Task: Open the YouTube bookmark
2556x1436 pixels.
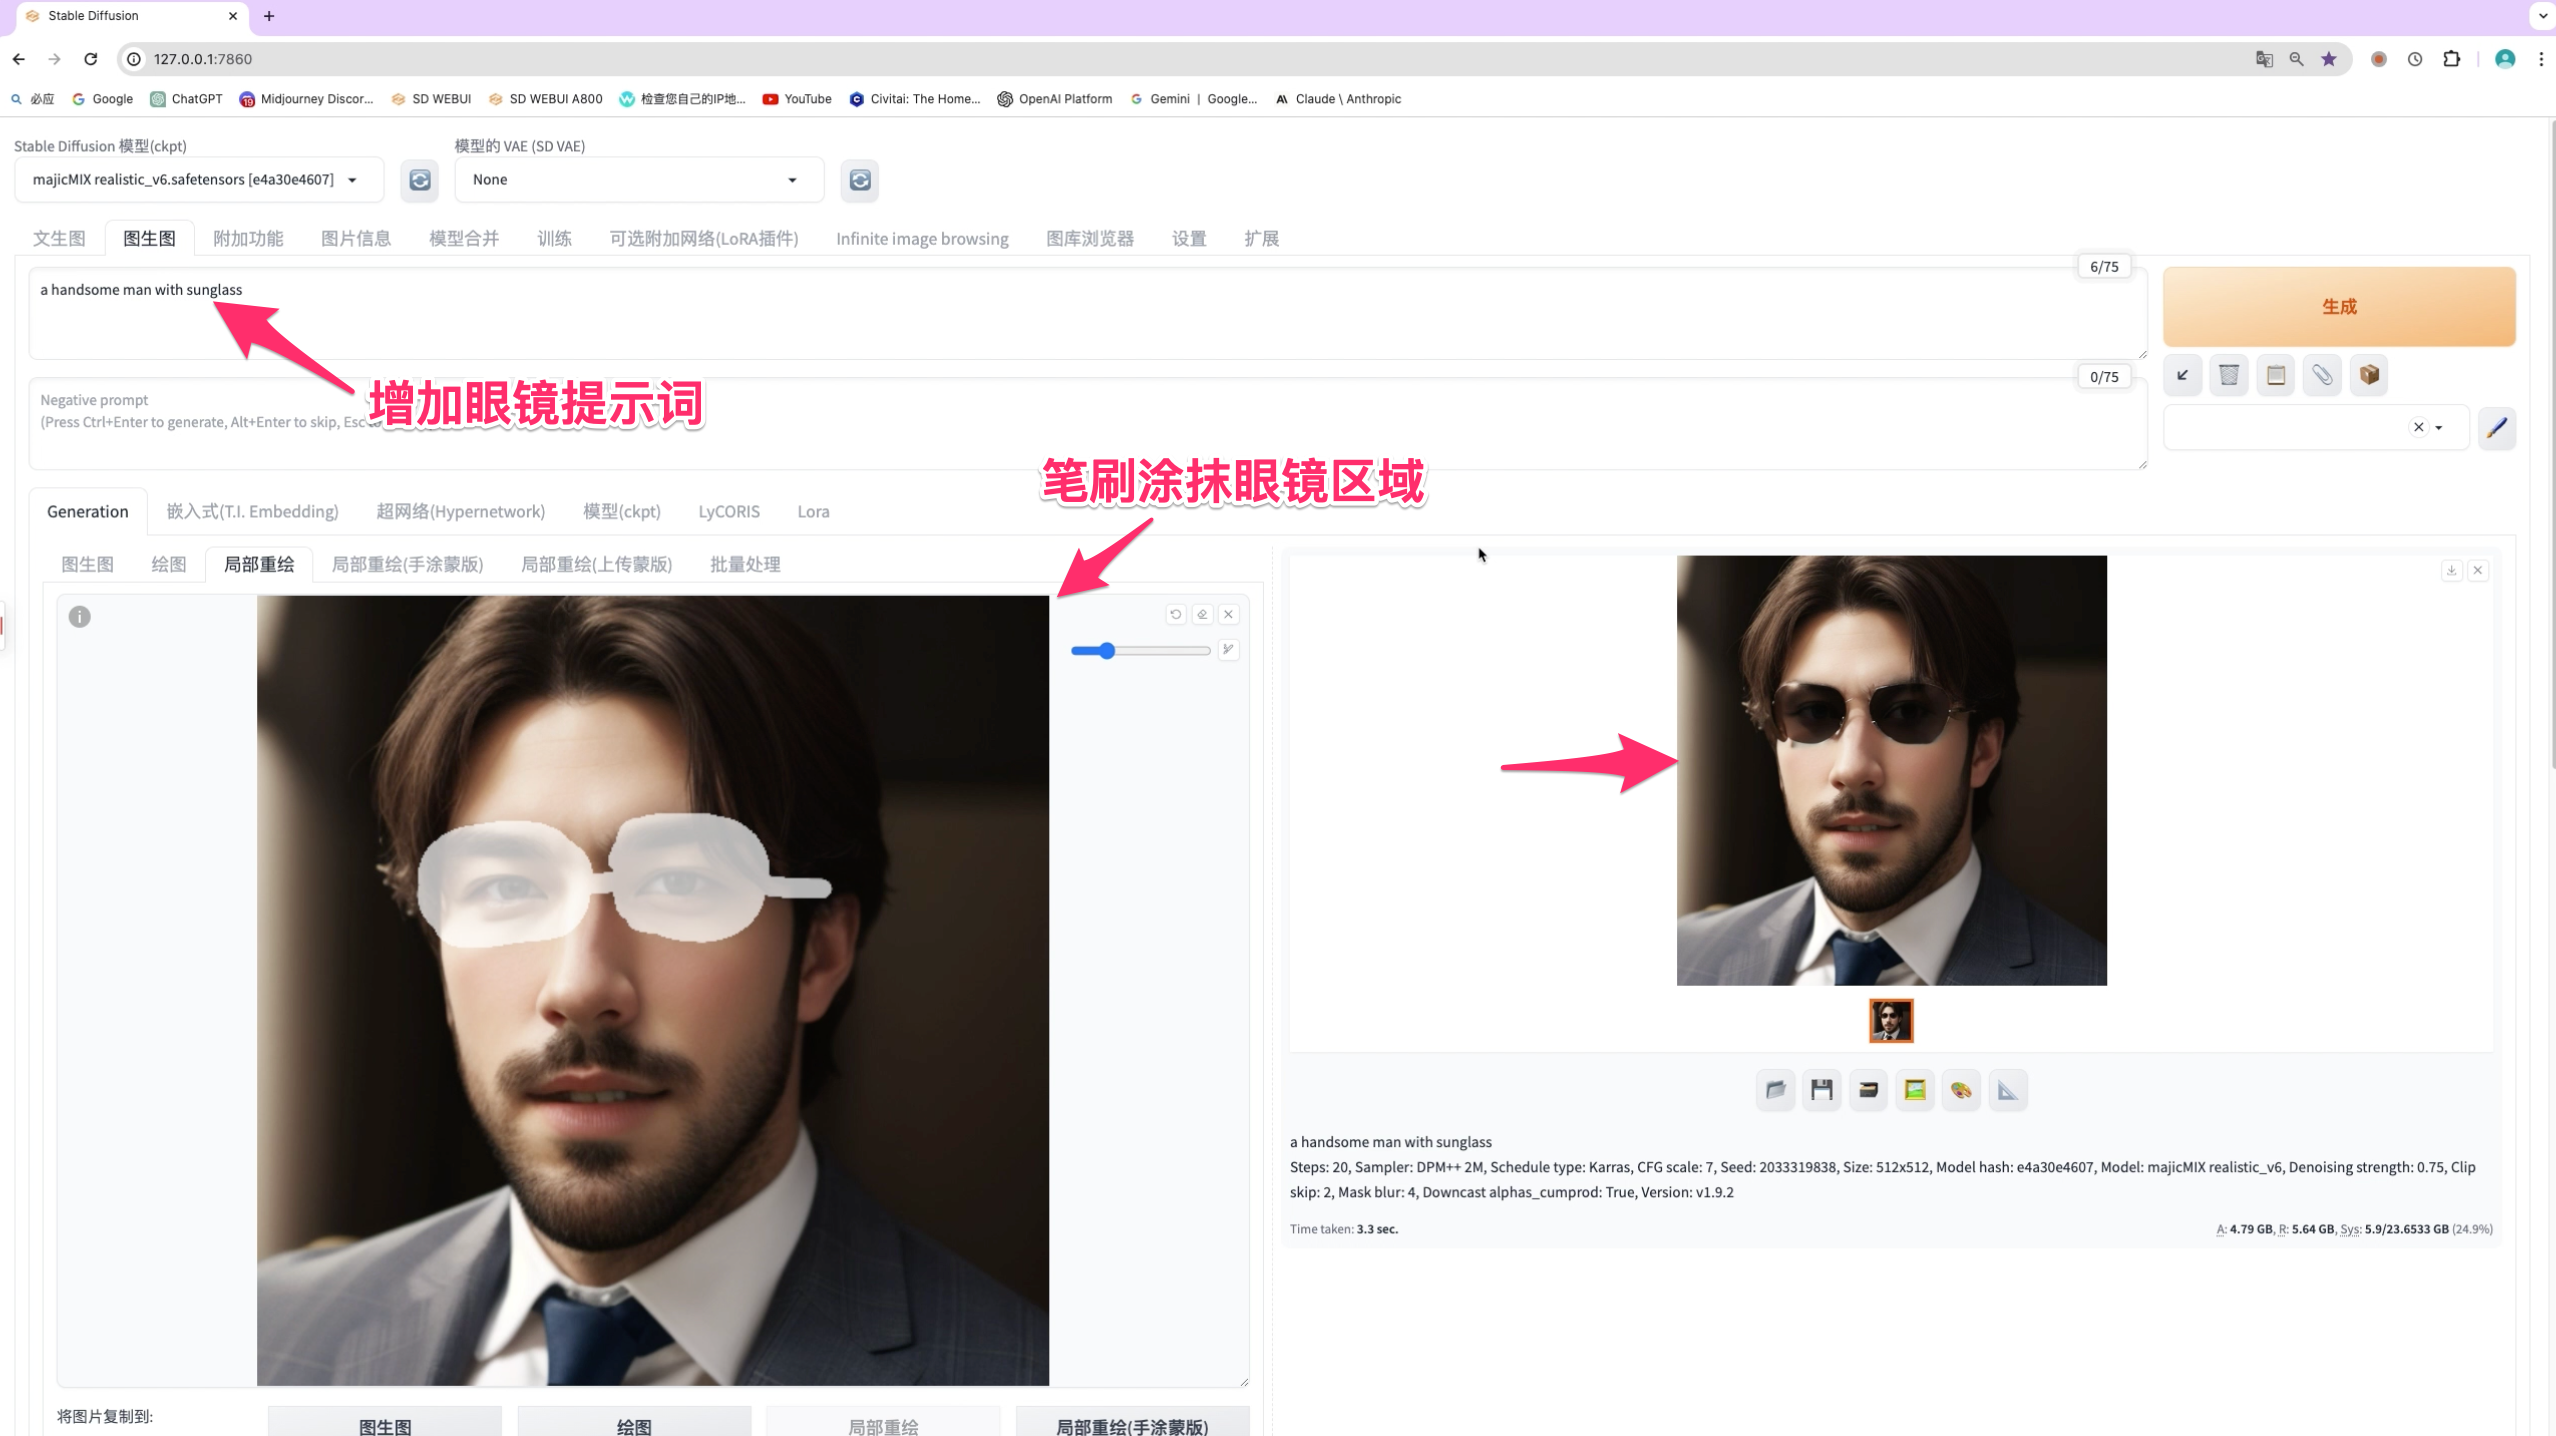Action: pos(797,99)
